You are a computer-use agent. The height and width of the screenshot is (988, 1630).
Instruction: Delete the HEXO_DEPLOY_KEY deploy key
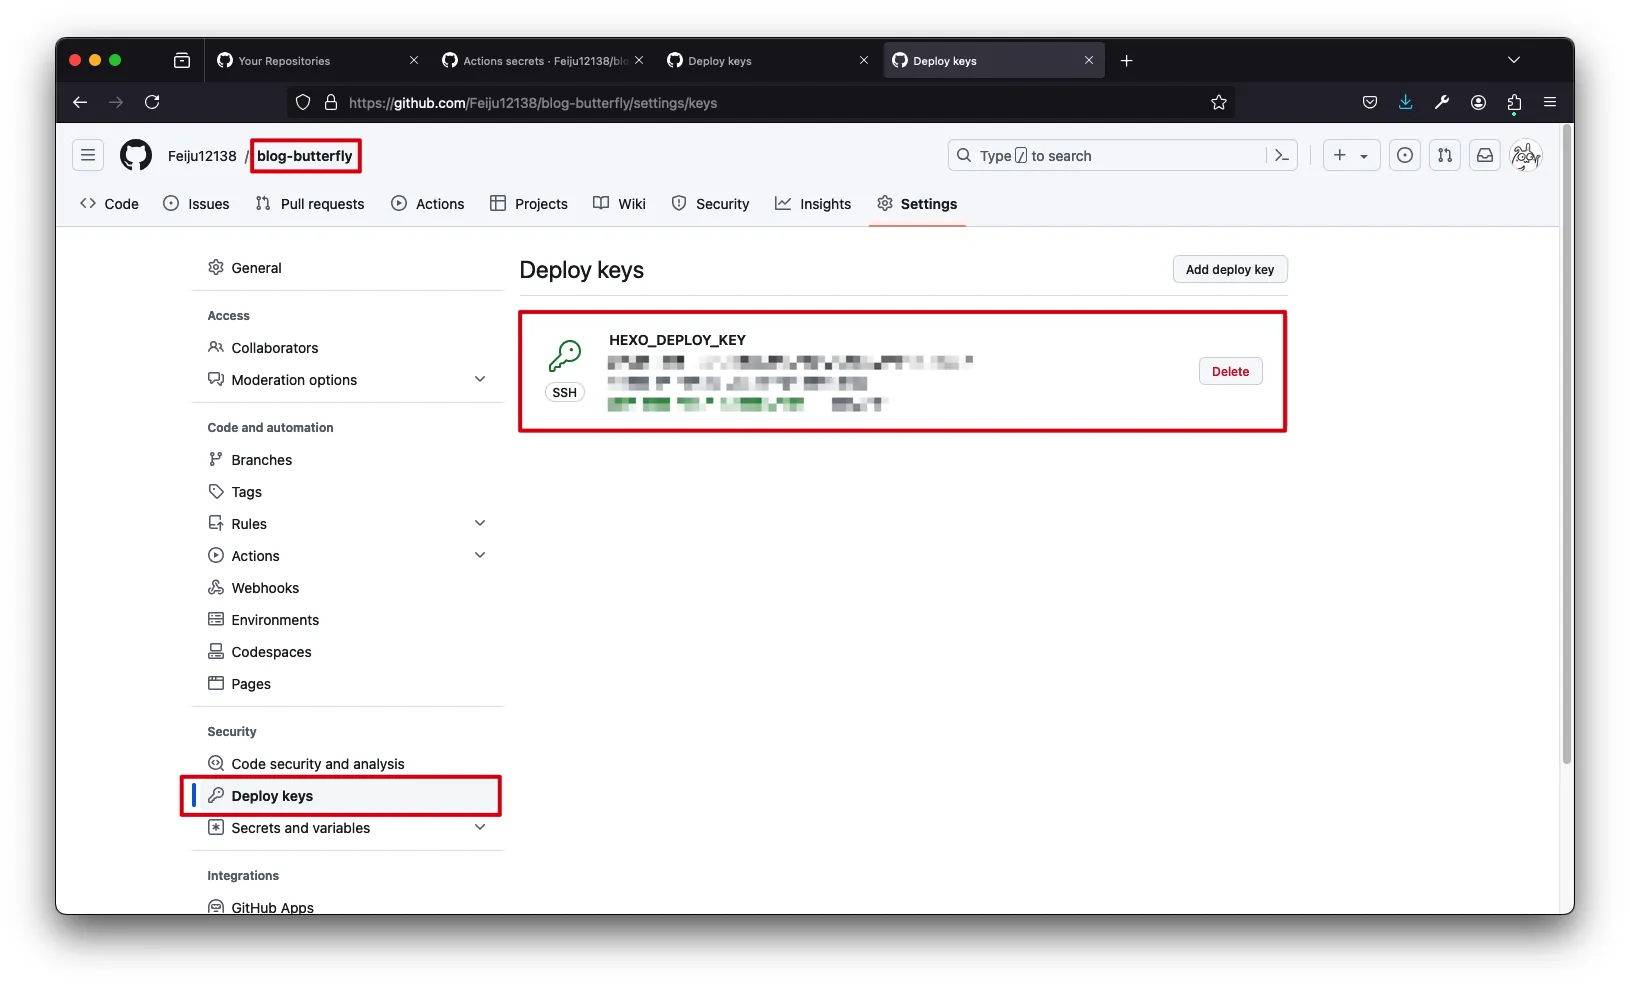(x=1230, y=372)
